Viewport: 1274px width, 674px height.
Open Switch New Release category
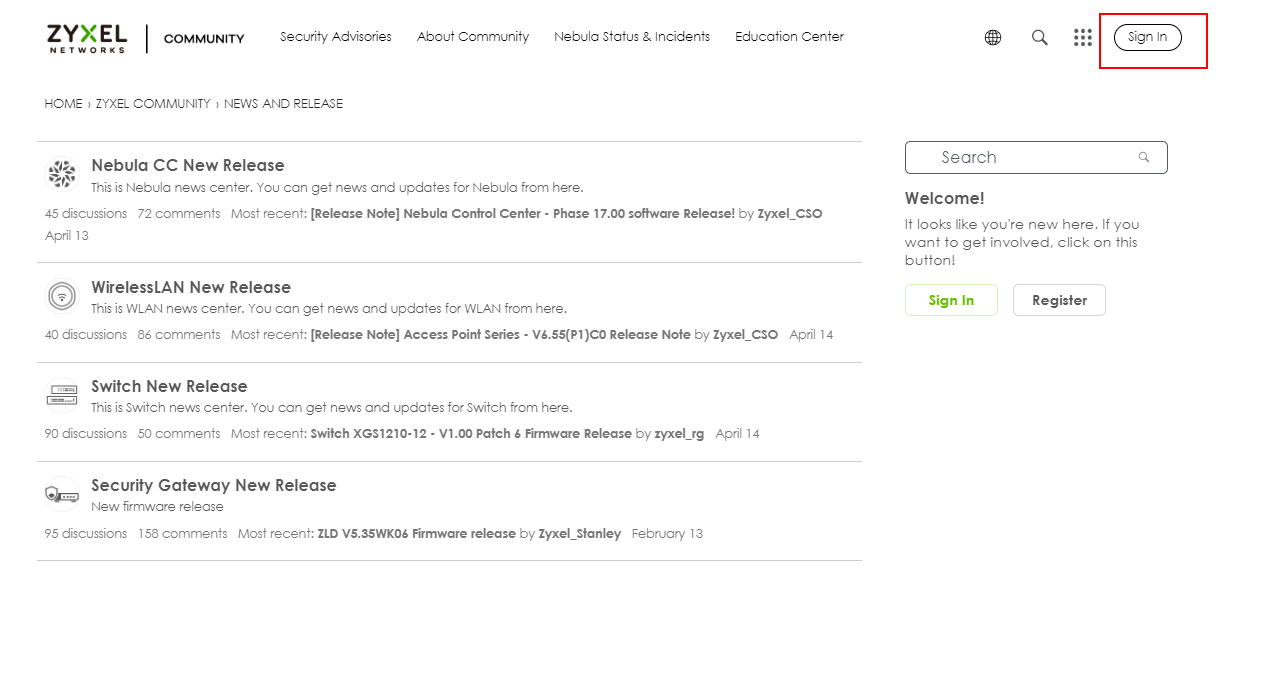click(x=169, y=387)
